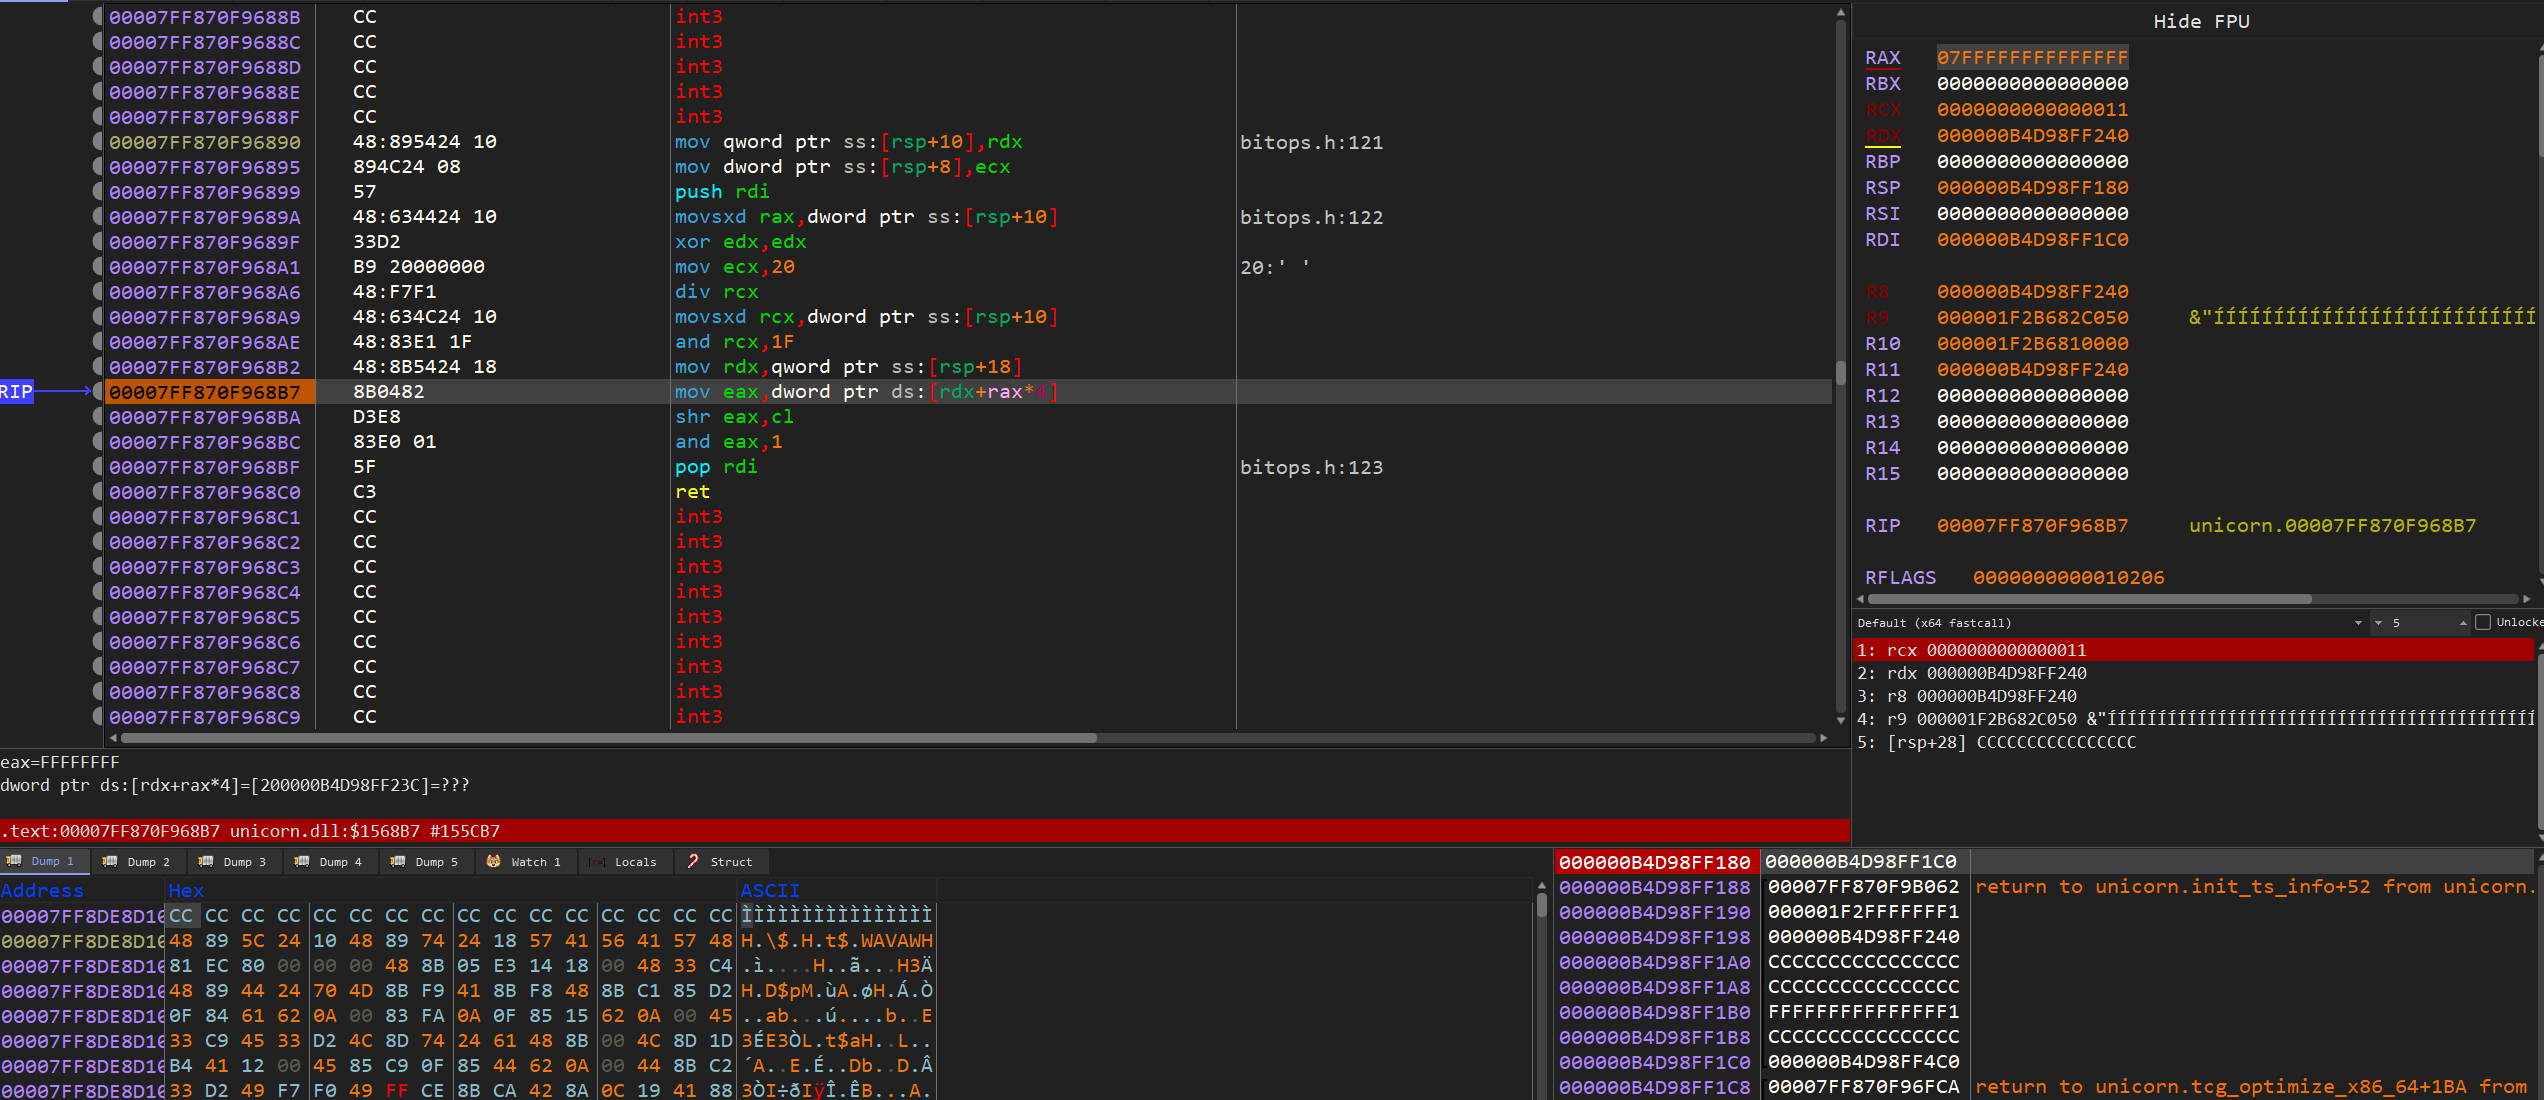
Task: Toggle breakpoint on the current RIP instruction
Action: point(95,391)
